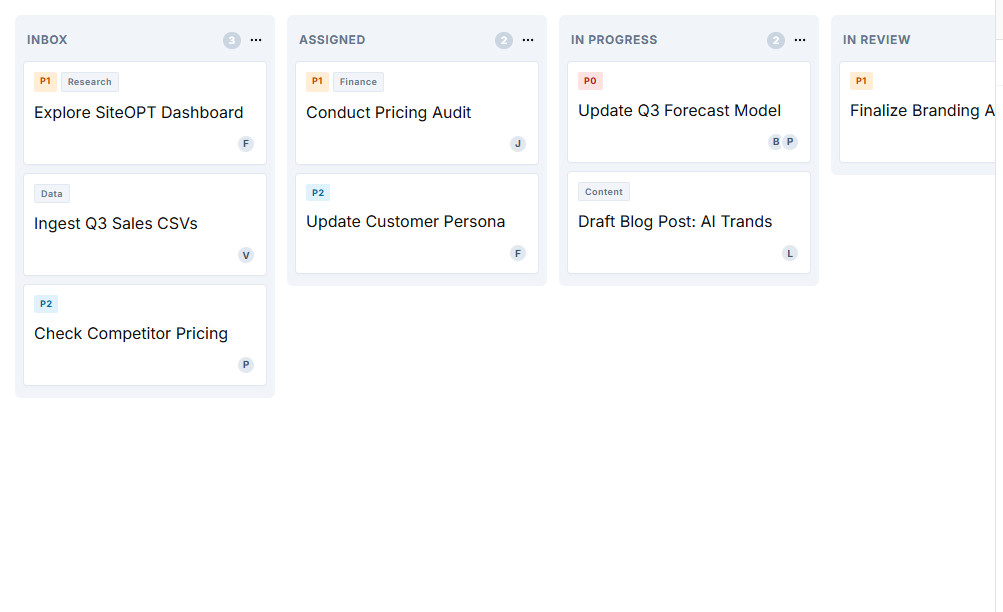This screenshot has width=1003, height=612.
Task: Click the P0 priority tag on Forecast Model
Action: point(590,81)
